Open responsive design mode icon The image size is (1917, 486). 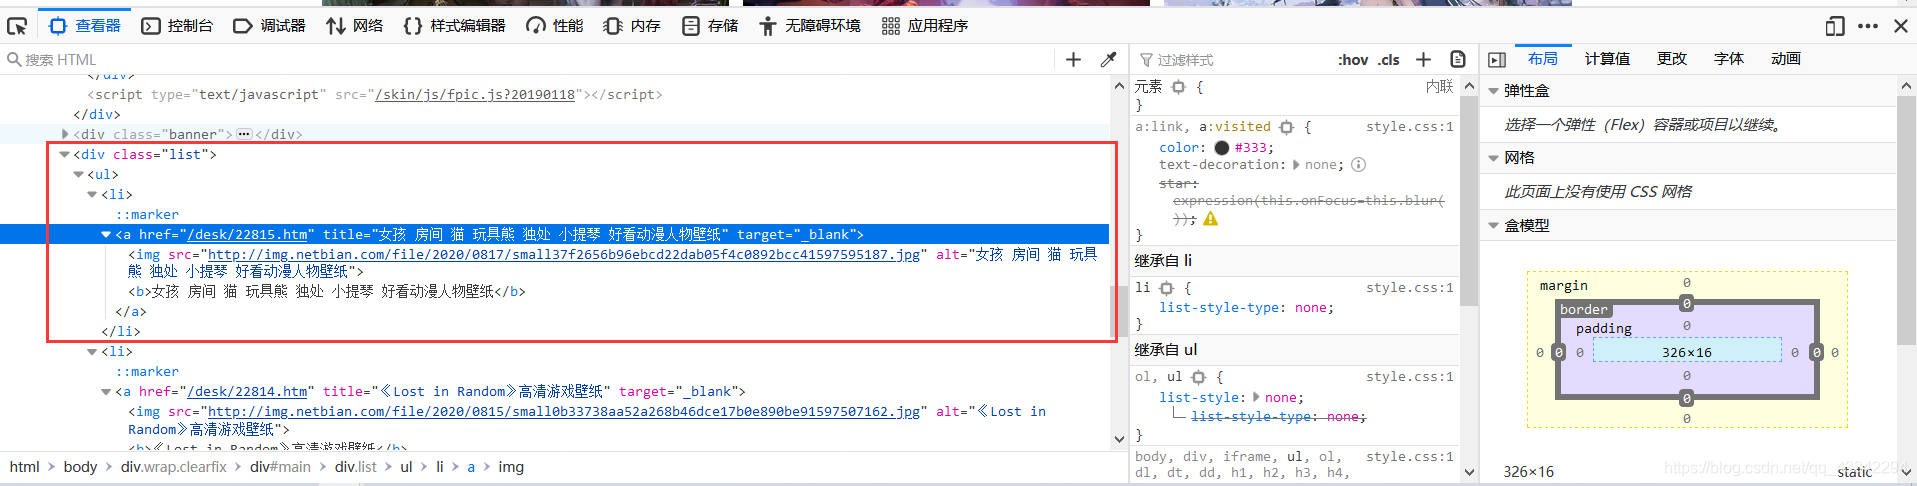[1835, 26]
